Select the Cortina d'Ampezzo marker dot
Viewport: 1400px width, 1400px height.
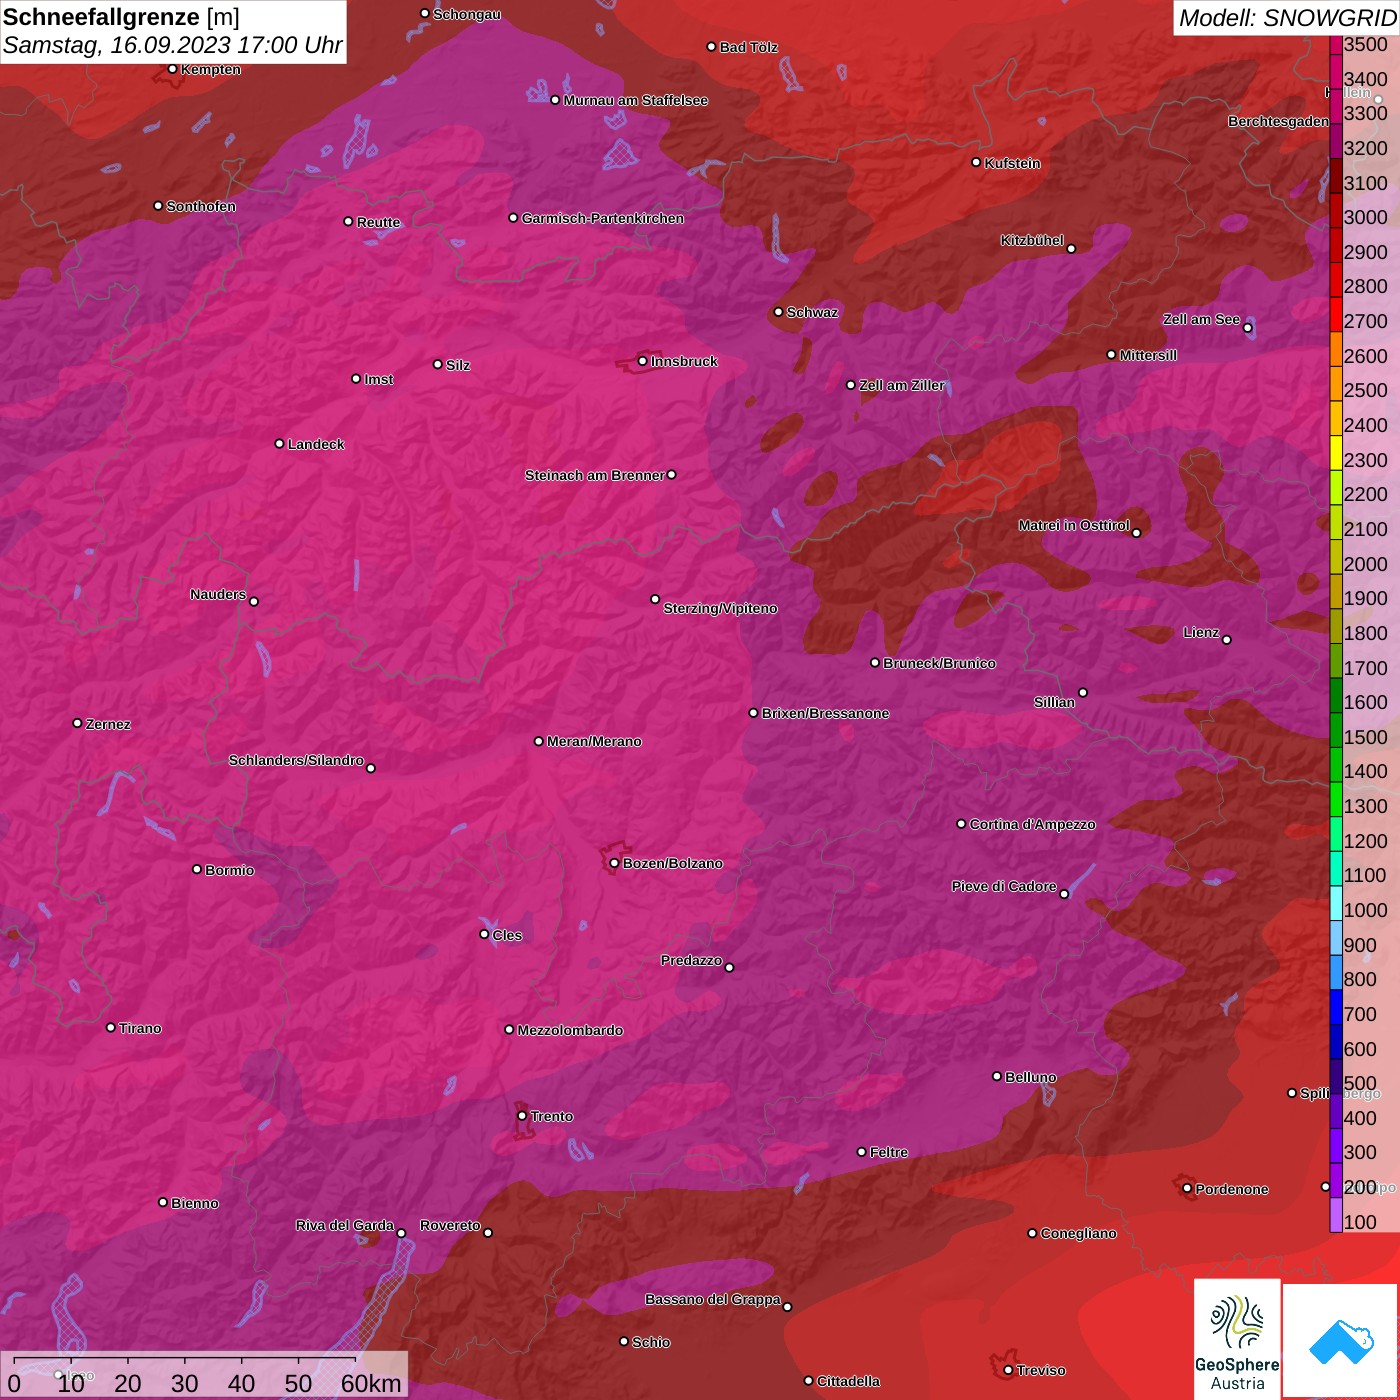[961, 824]
